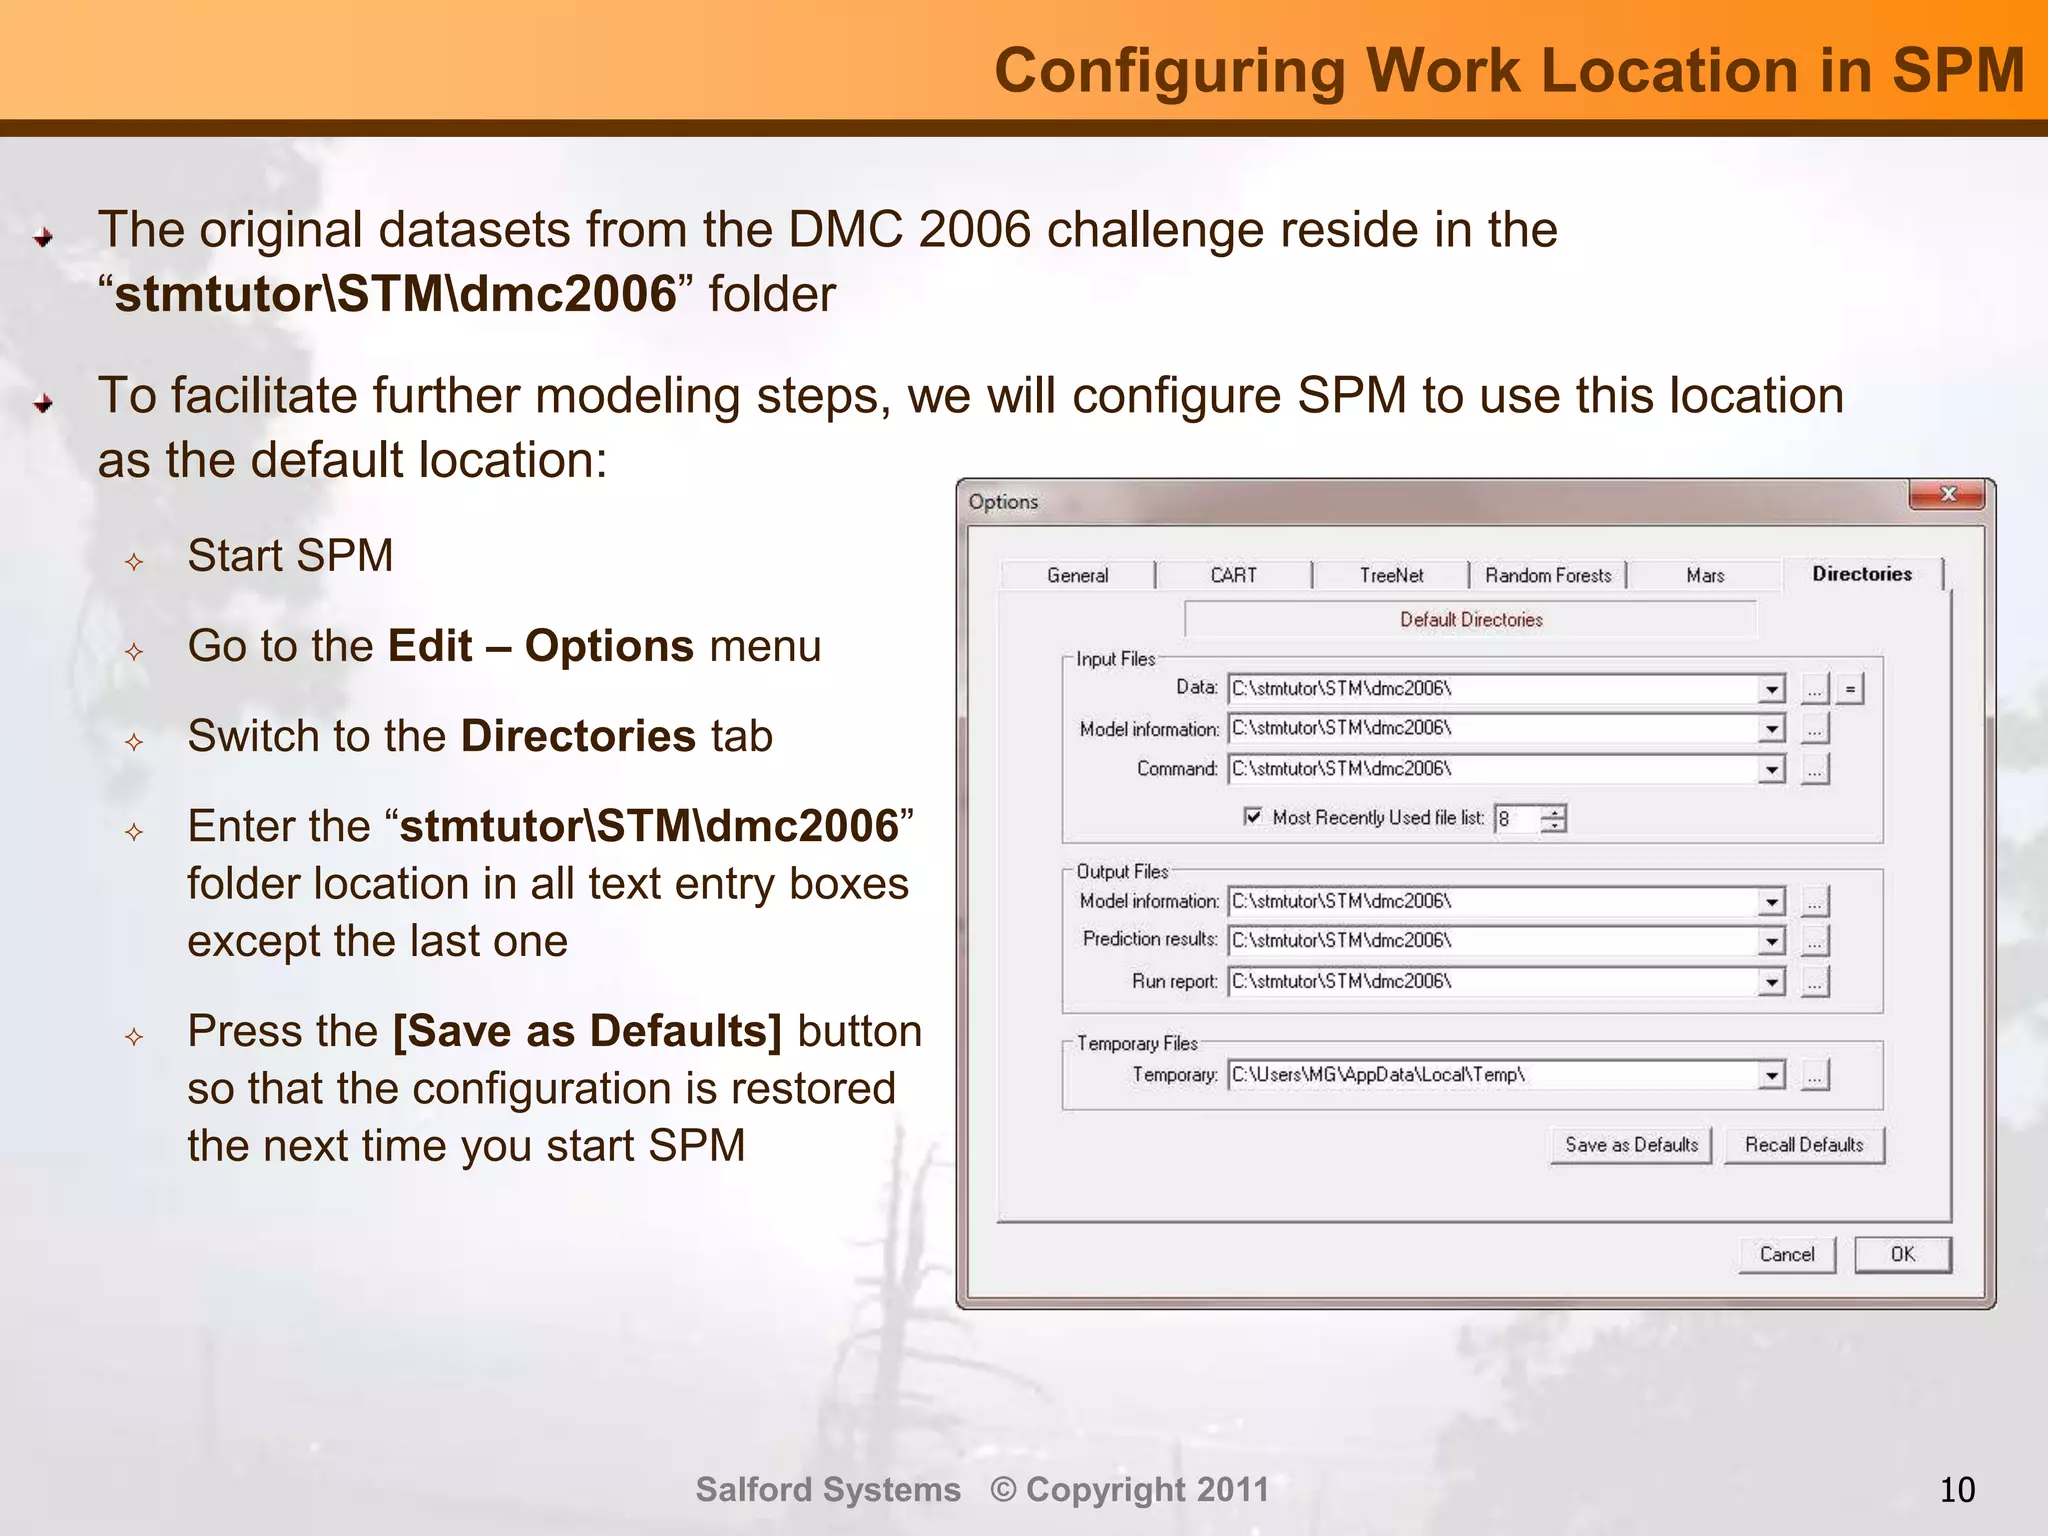Close the Options window
Viewport: 2048px width, 1536px height.
tap(1947, 494)
